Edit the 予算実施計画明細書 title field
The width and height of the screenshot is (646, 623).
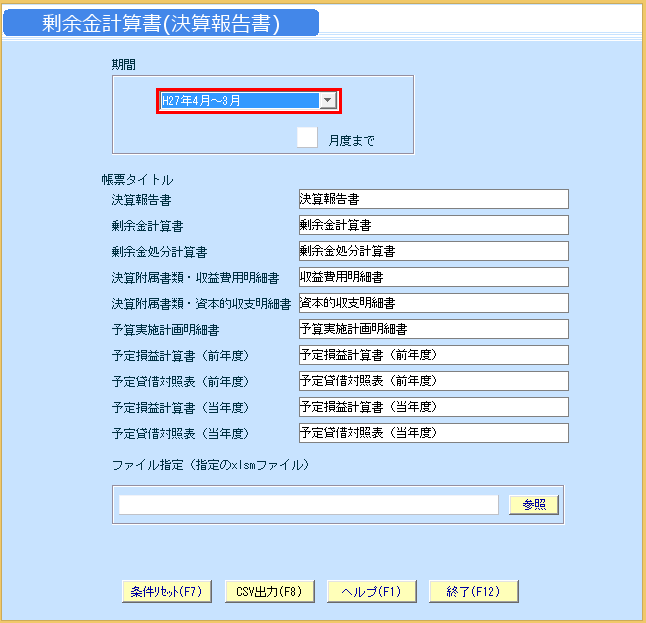(433, 329)
